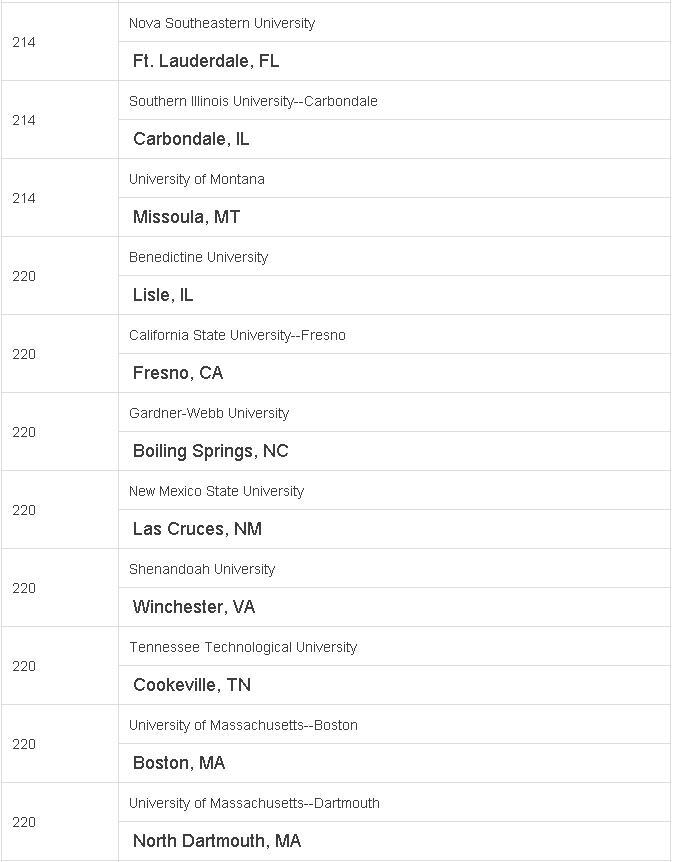
Task: Click Las Cruces, NM location cell
Action: [394, 529]
